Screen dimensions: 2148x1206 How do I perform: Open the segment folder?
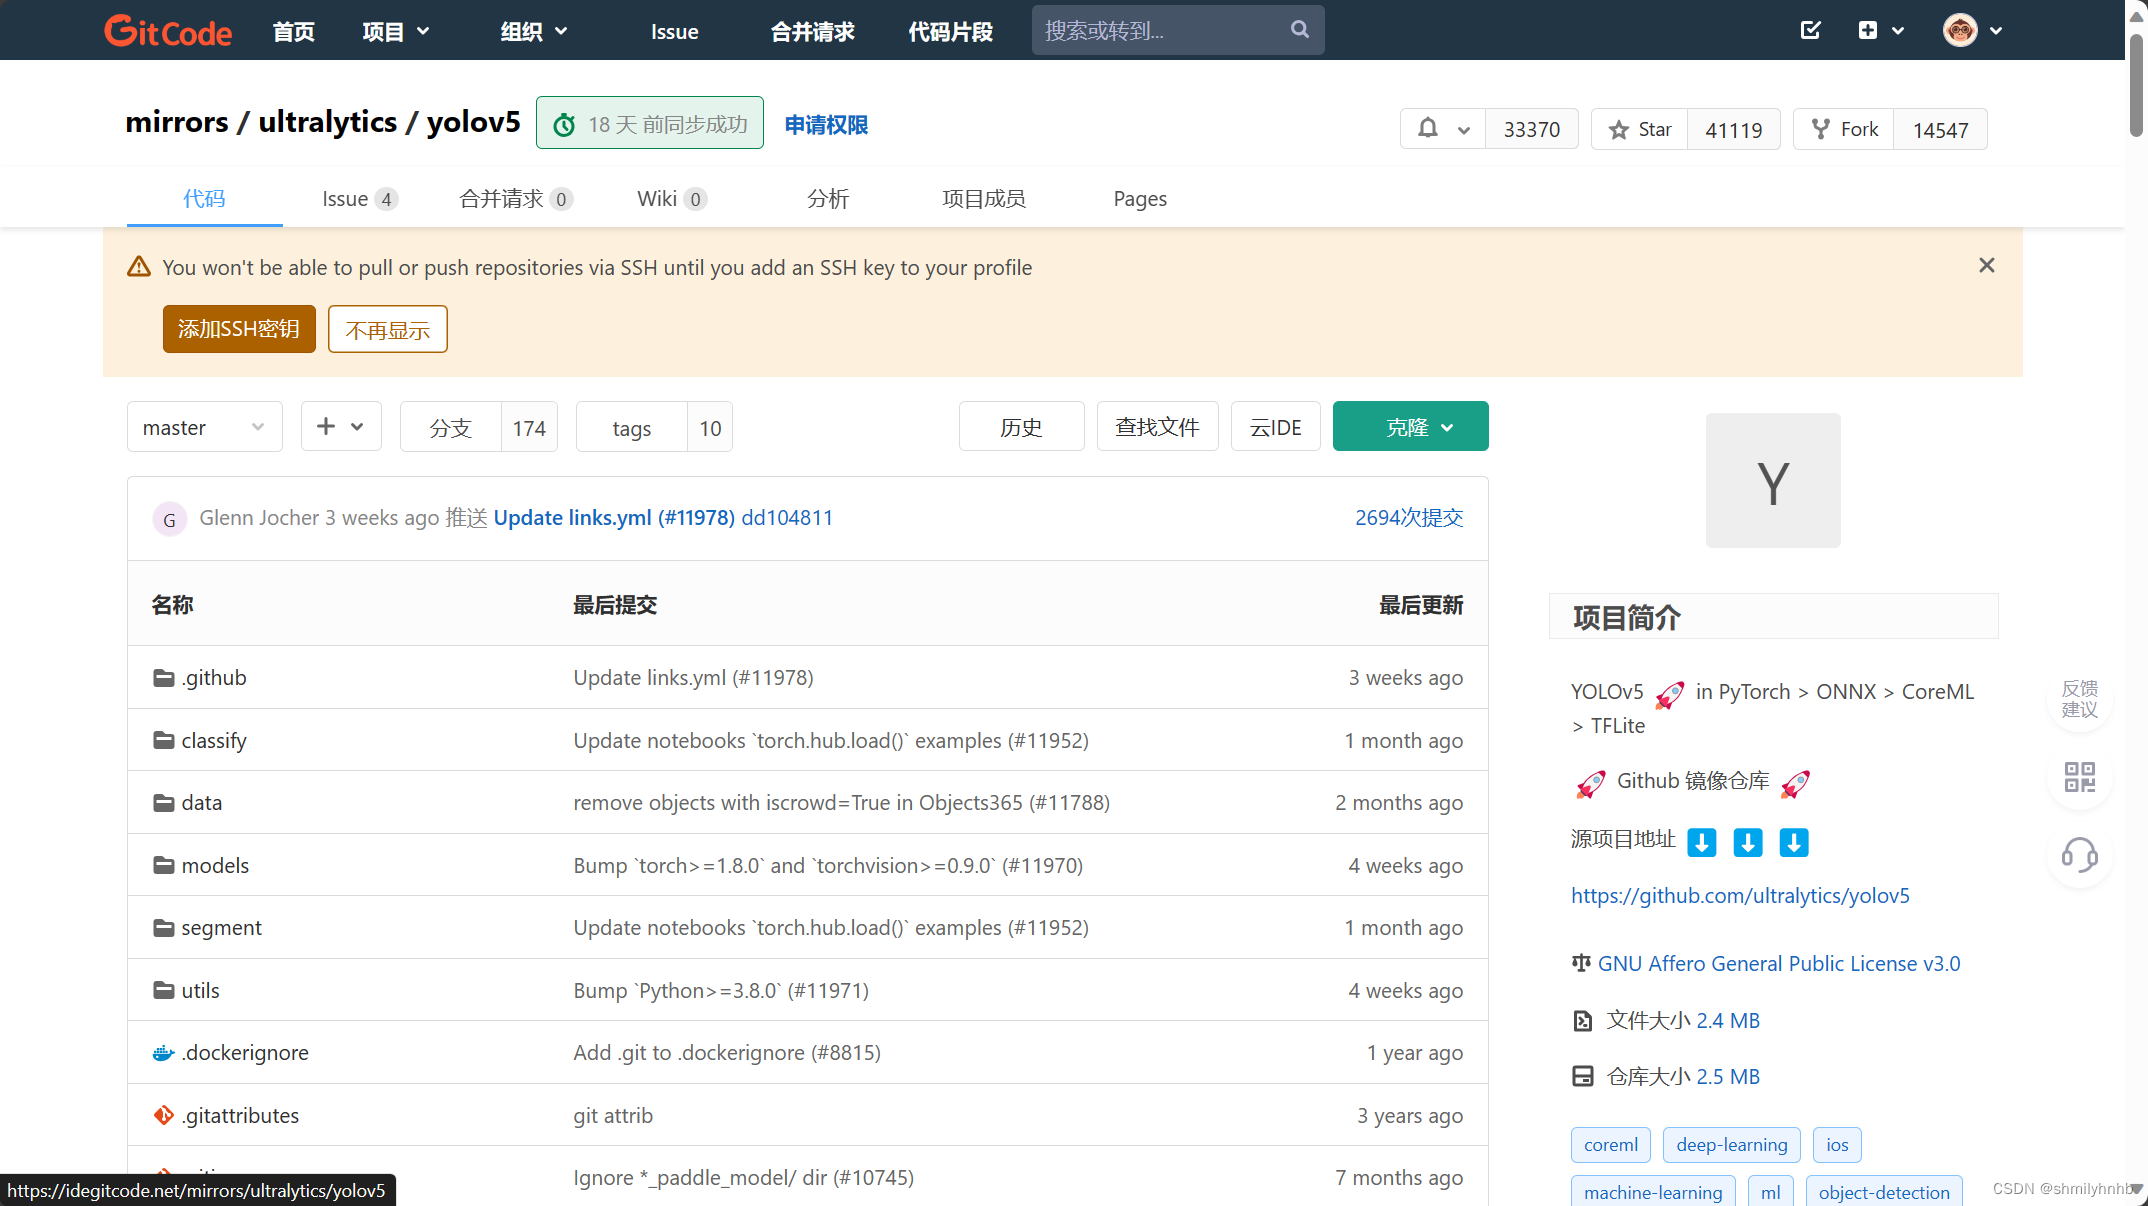click(221, 927)
